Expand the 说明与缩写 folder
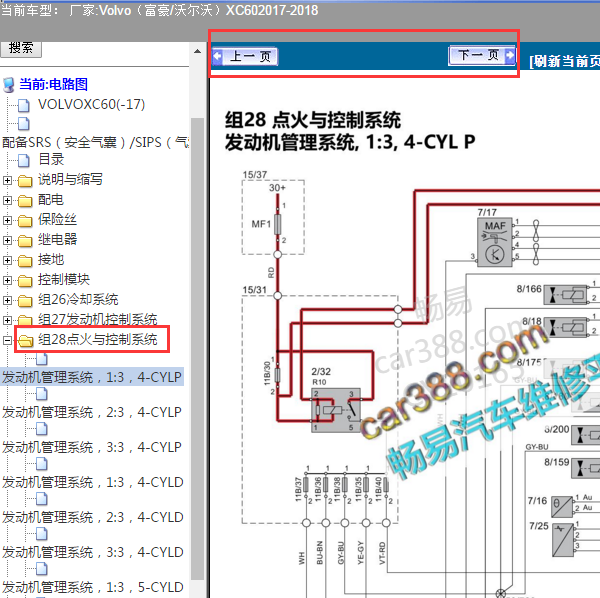Screen dimensions: 600x598 pos(7,180)
